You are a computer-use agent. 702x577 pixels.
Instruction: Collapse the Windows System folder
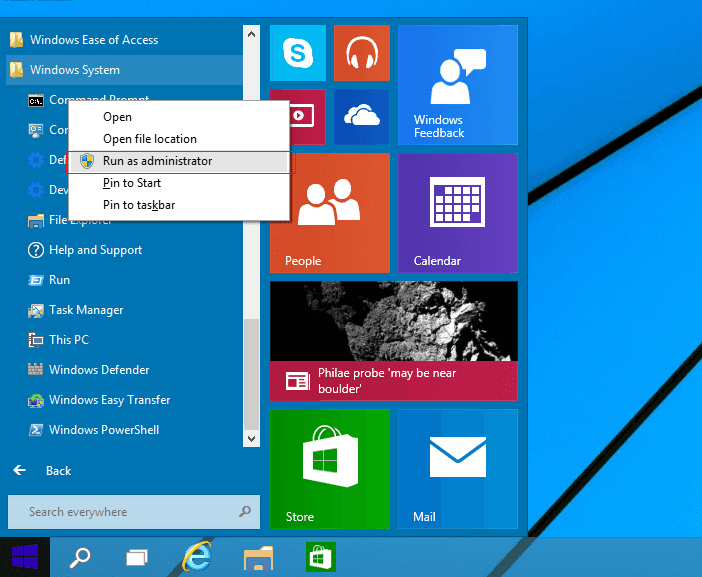click(74, 70)
